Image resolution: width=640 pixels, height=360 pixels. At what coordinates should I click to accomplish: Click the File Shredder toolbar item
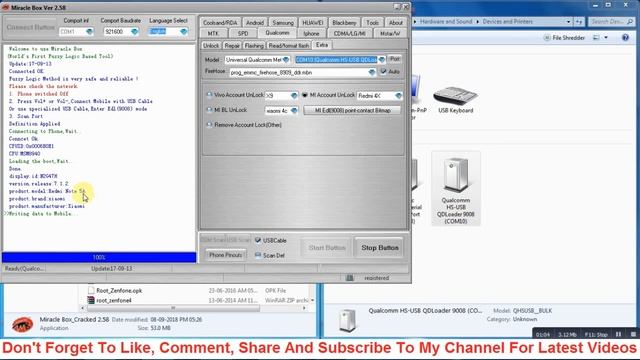(564, 38)
